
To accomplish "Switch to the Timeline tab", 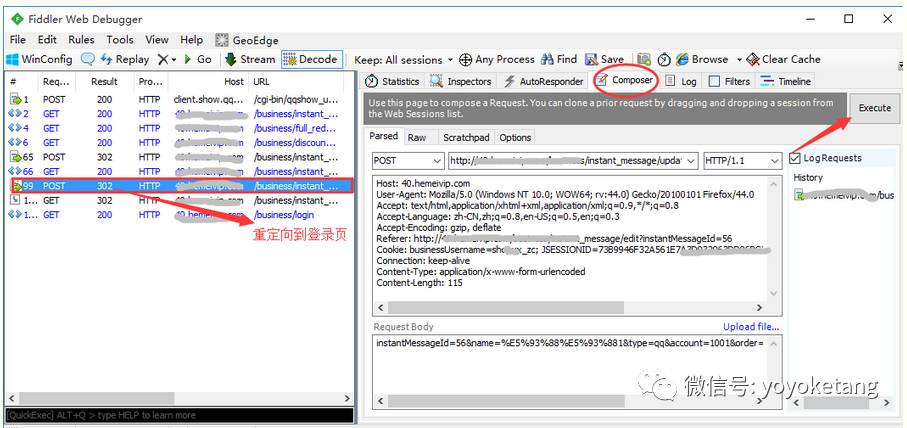I will click(x=786, y=82).
